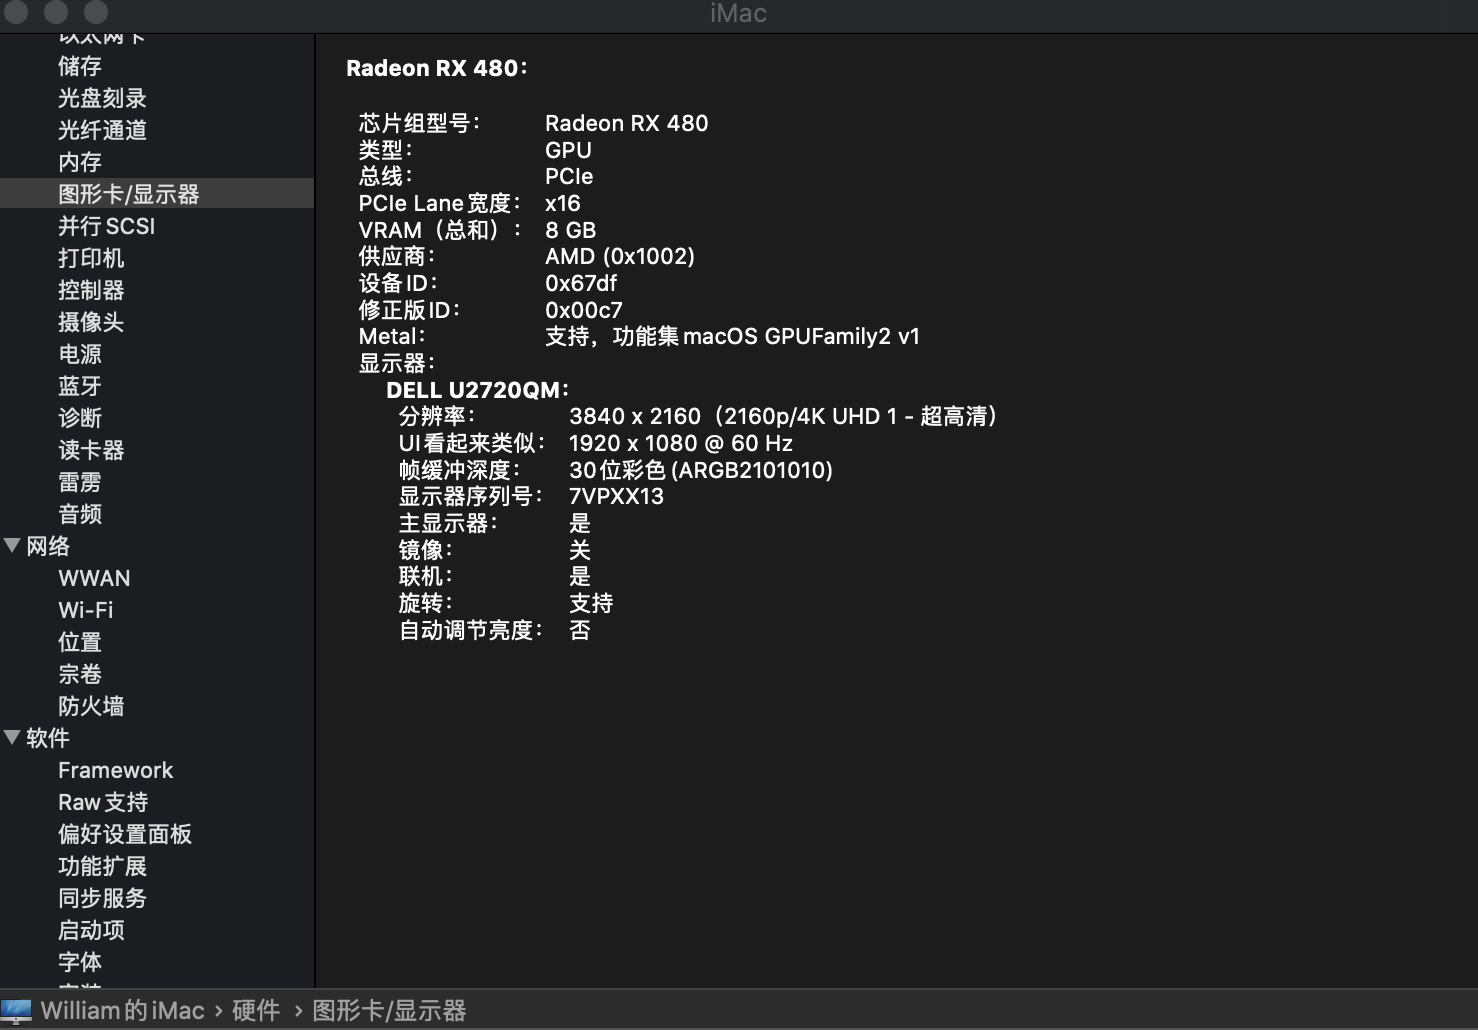Viewport: 1478px width, 1030px height.
Task: Select 偏好设置面板 in the sidebar
Action: (x=125, y=834)
